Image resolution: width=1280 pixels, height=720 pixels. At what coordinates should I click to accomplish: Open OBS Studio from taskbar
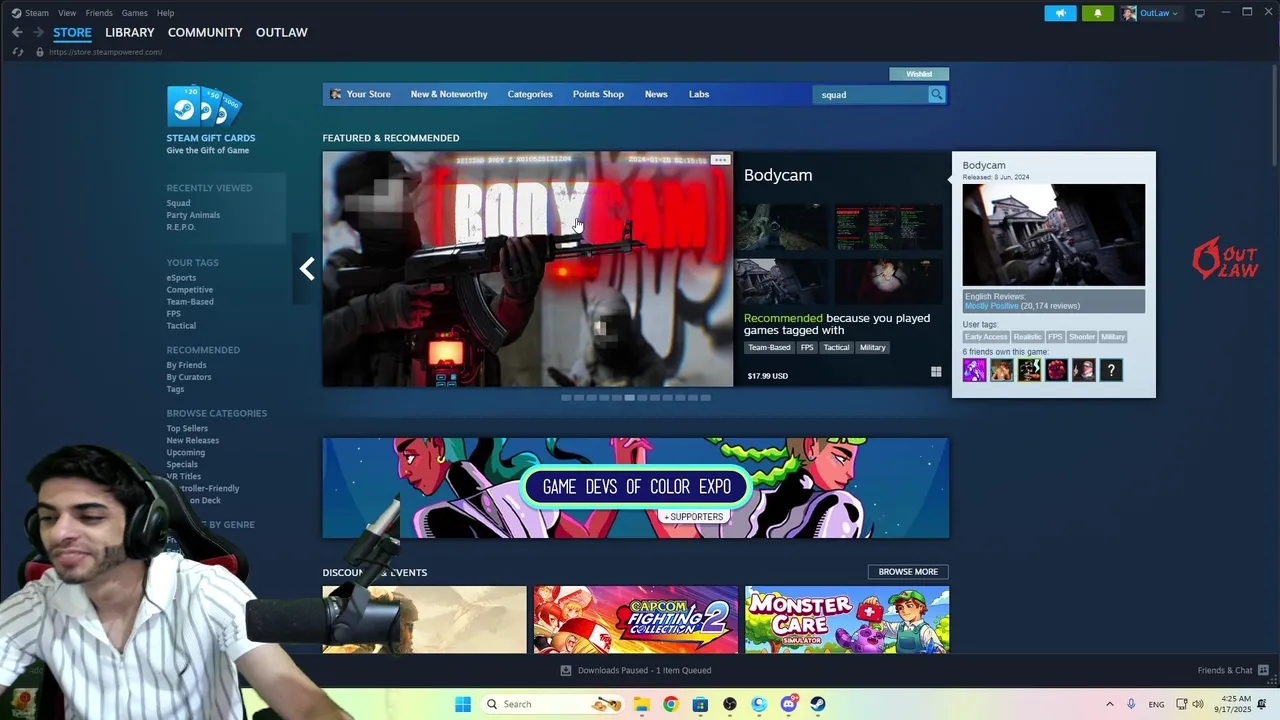(730, 704)
